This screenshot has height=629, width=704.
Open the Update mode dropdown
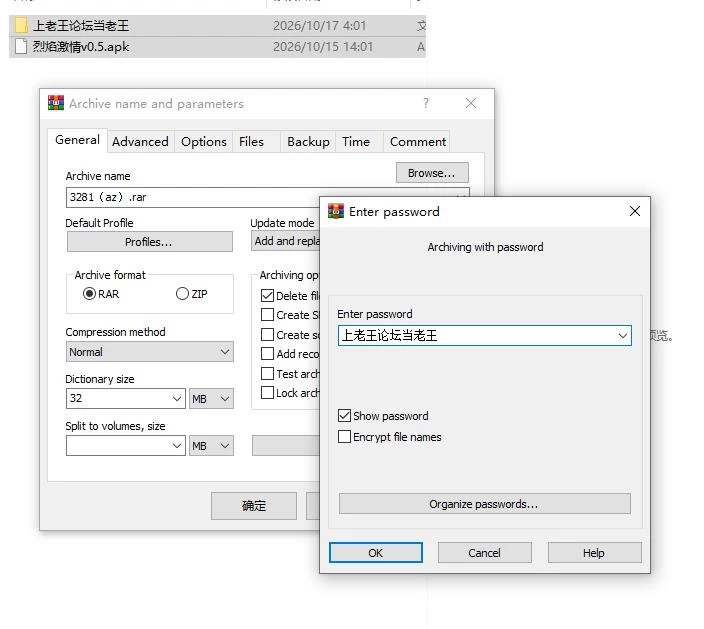pyautogui.click(x=286, y=241)
